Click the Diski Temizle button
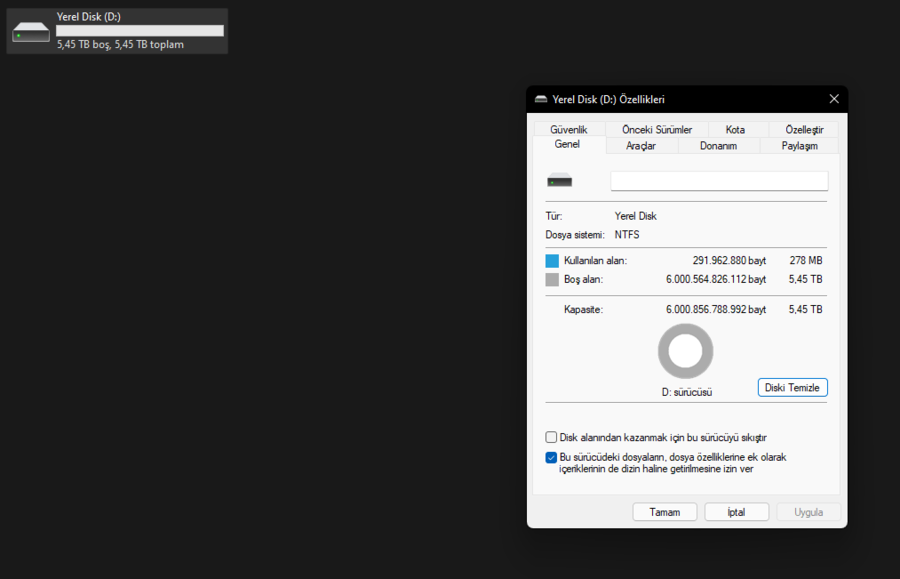Screen dimensions: 900x579 tap(792, 387)
